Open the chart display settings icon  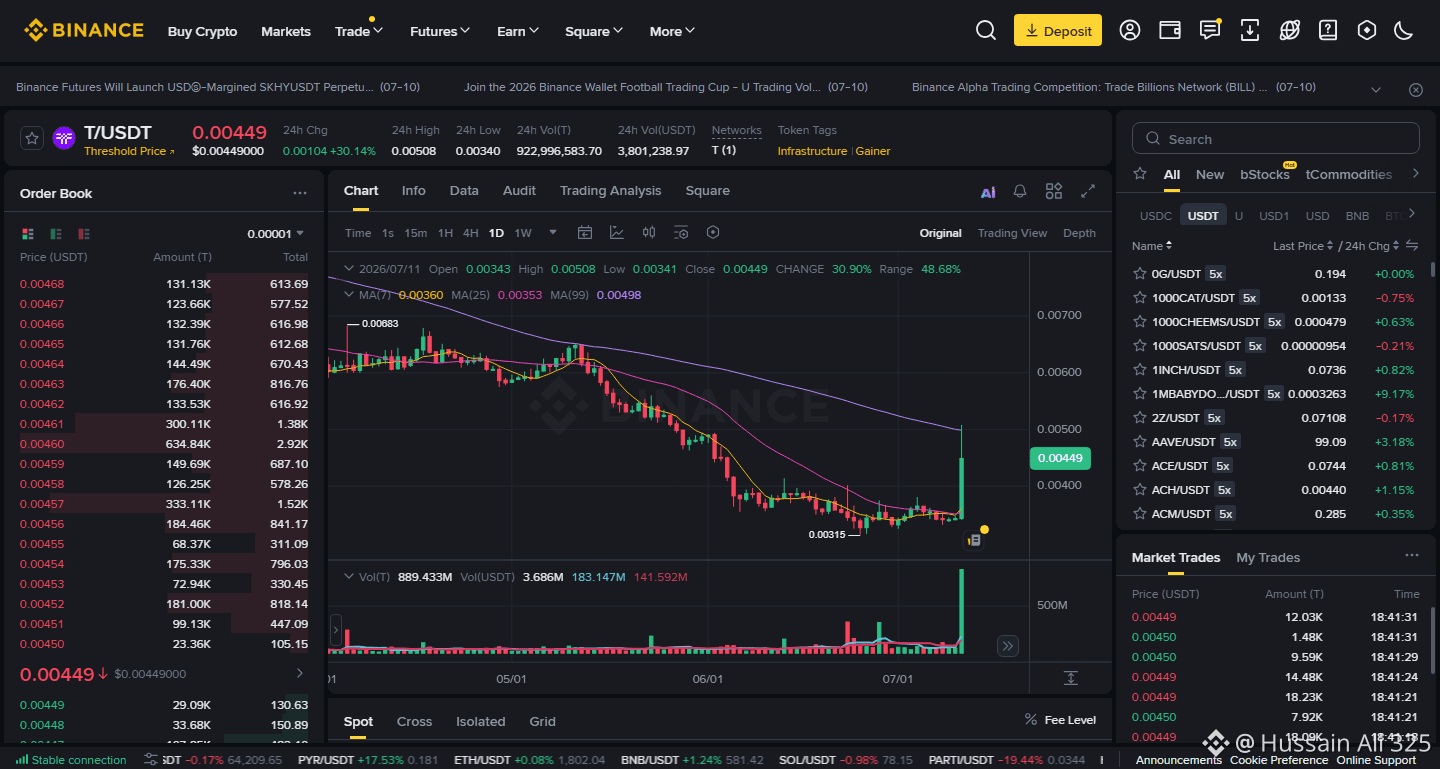click(x=681, y=233)
